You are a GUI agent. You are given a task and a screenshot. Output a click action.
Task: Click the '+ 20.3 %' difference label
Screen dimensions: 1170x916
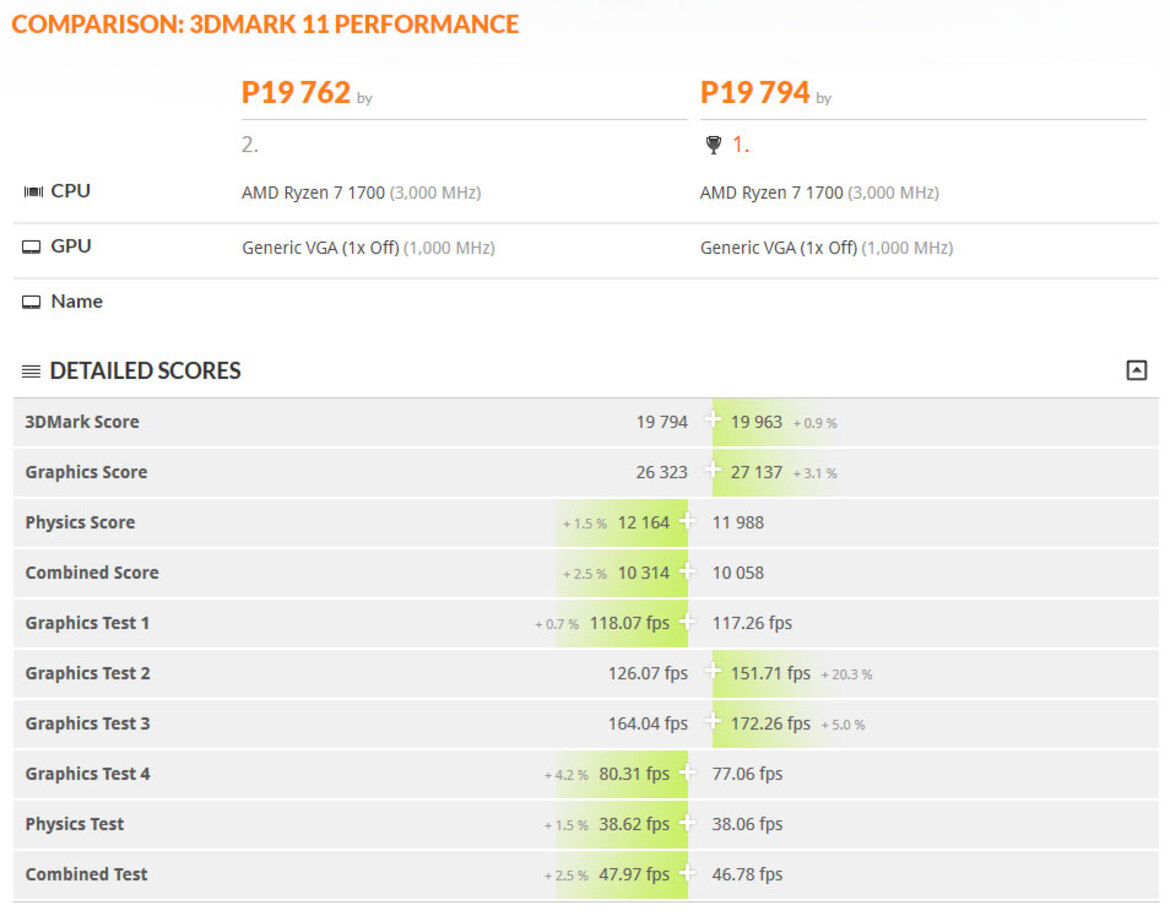(846, 674)
